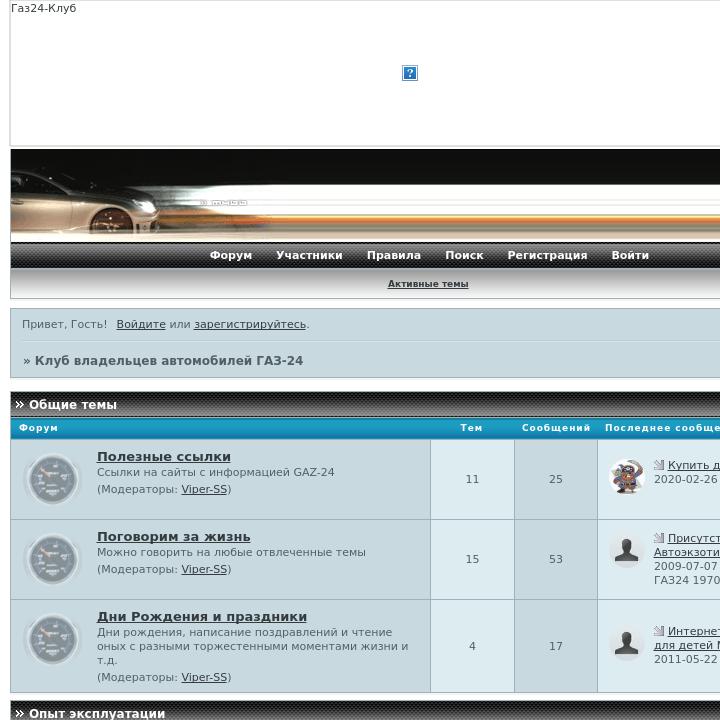Click the Газ24-Клуб text at the top
Image resolution: width=720 pixels, height=720 pixels.
tap(44, 8)
